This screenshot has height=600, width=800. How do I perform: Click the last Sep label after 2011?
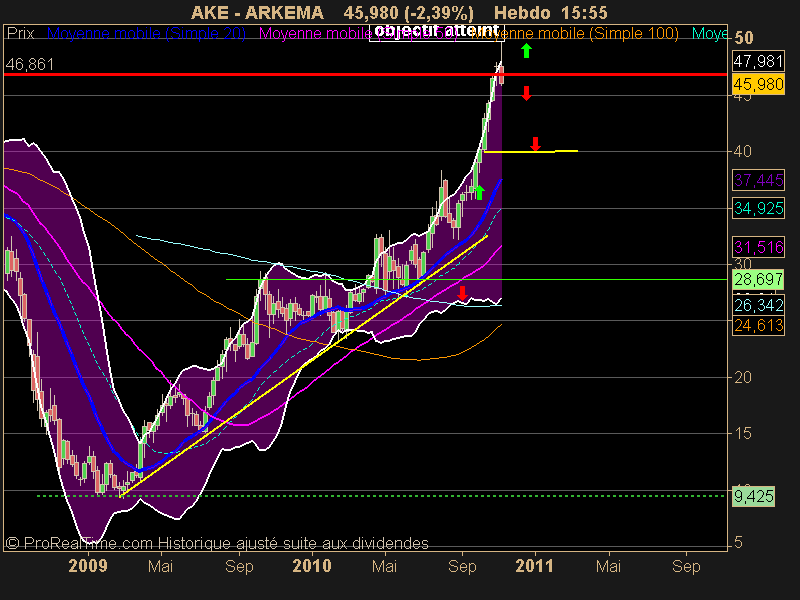[686, 566]
